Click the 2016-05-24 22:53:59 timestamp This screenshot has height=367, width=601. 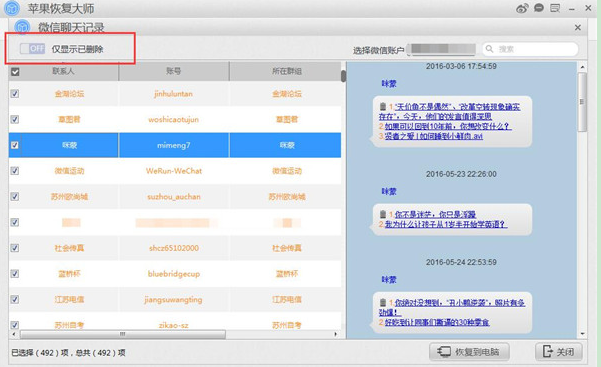pyautogui.click(x=461, y=262)
